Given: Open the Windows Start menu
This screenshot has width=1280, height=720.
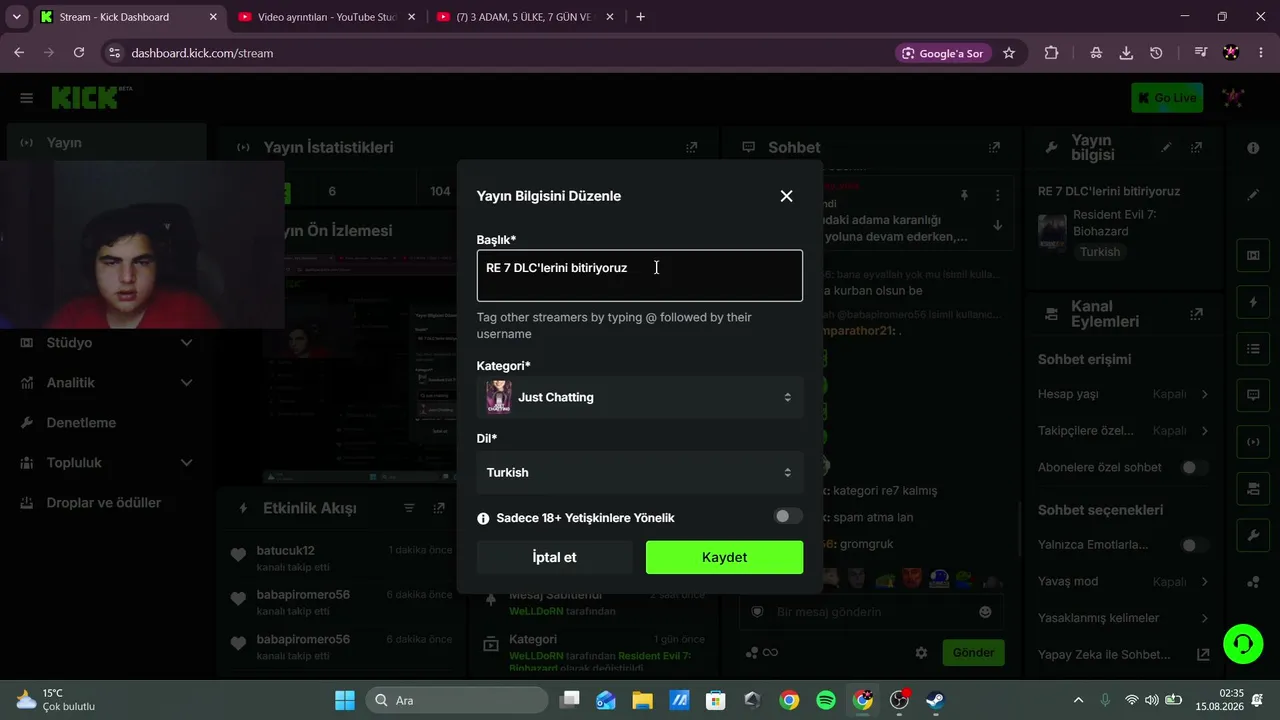Looking at the screenshot, I should click(x=344, y=700).
